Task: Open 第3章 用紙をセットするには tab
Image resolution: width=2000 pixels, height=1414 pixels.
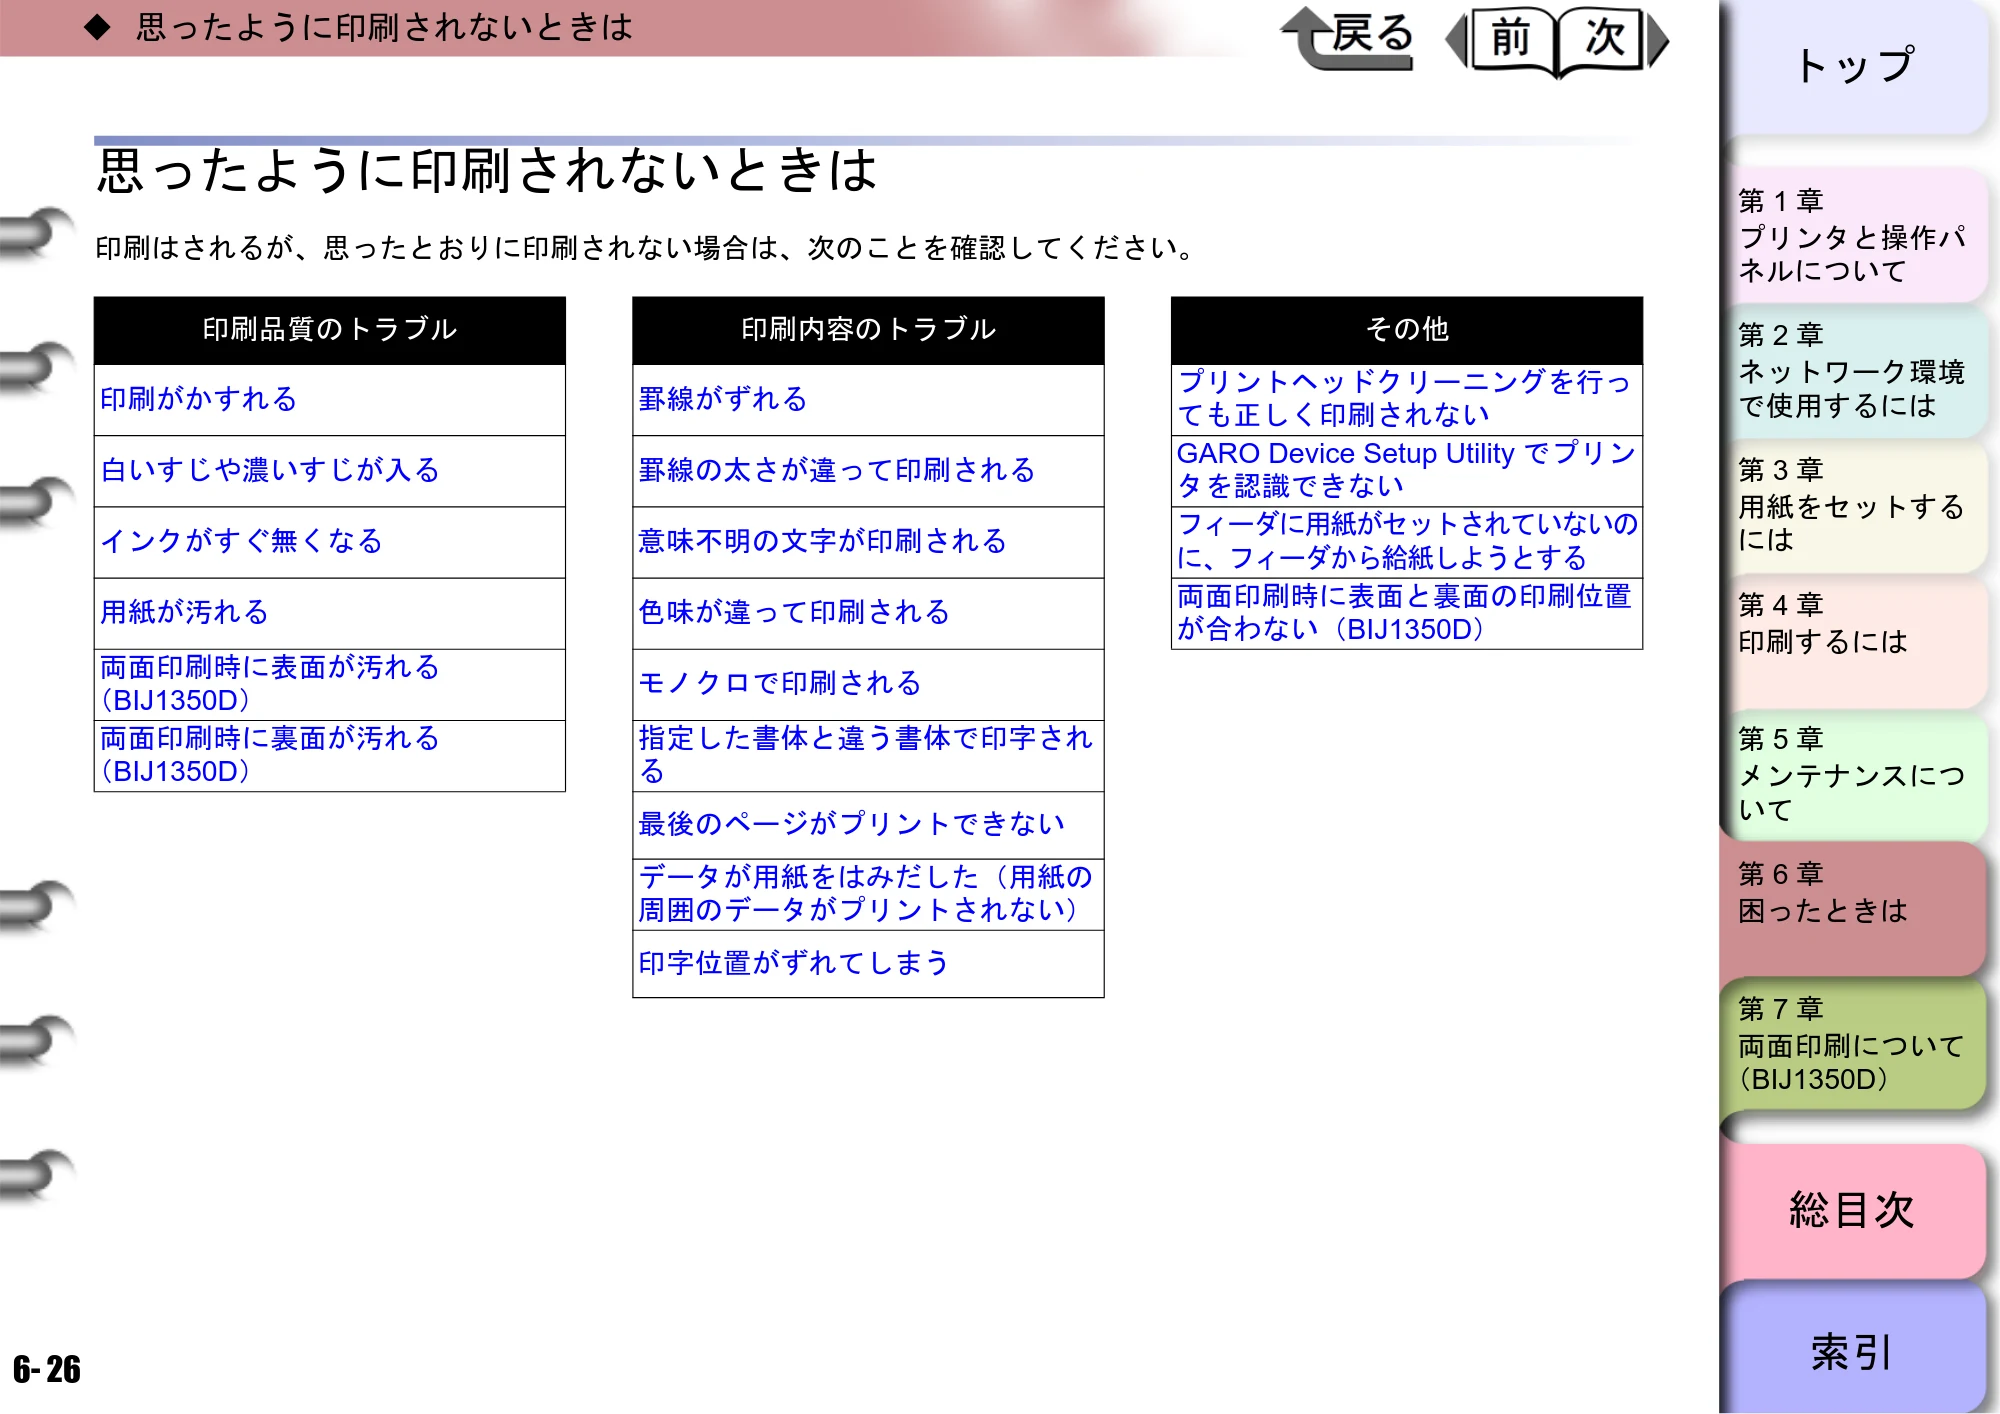Action: 1856,506
